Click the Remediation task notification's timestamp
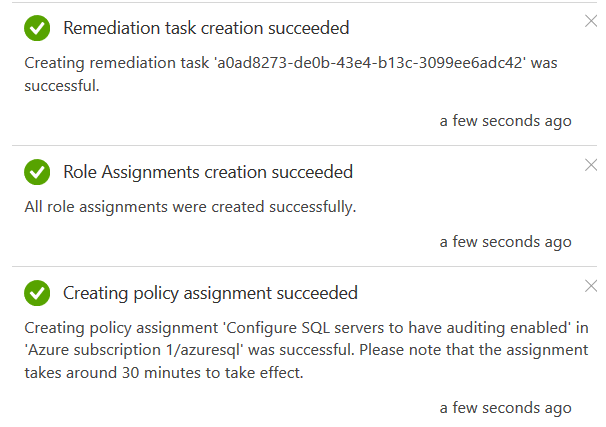The height and width of the screenshot is (427, 606). [x=505, y=121]
